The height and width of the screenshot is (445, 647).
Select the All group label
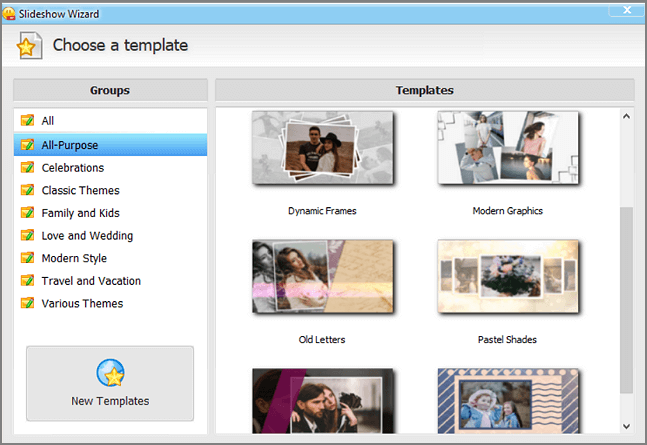pos(47,121)
